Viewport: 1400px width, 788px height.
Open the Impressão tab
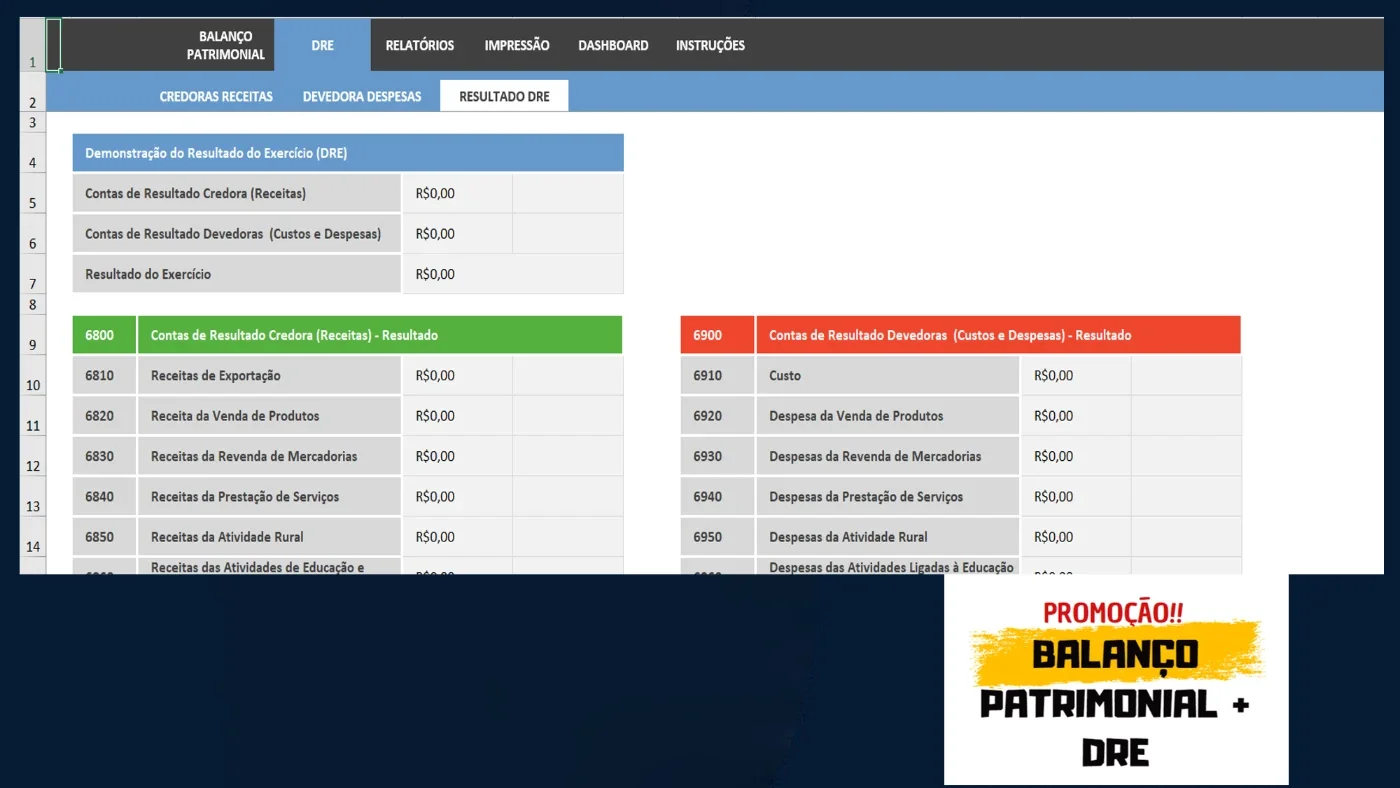(x=517, y=45)
